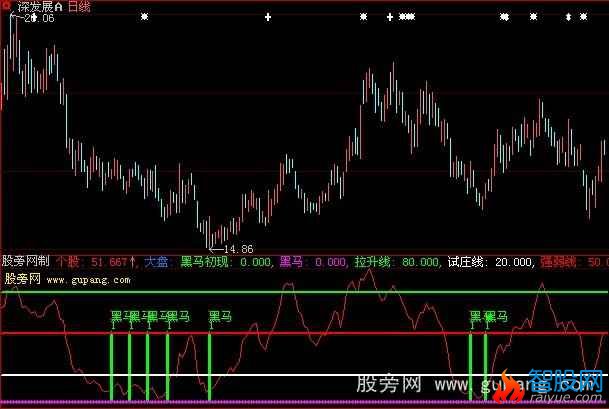Screen dimensions: 609x409
Task: Select the 深发展A stock name
Action: click(40, 7)
